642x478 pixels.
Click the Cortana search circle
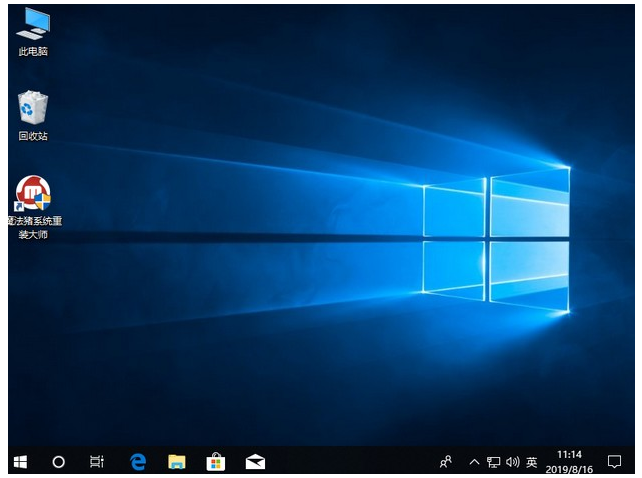tap(58, 461)
